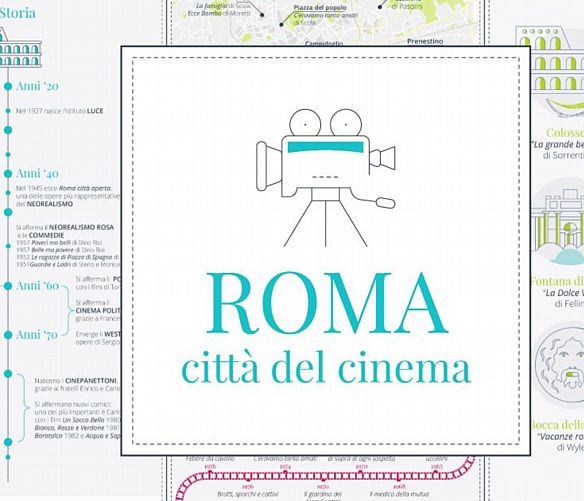The image size is (584, 501).
Task: Click the right film reel on the camera
Action: 346,124
